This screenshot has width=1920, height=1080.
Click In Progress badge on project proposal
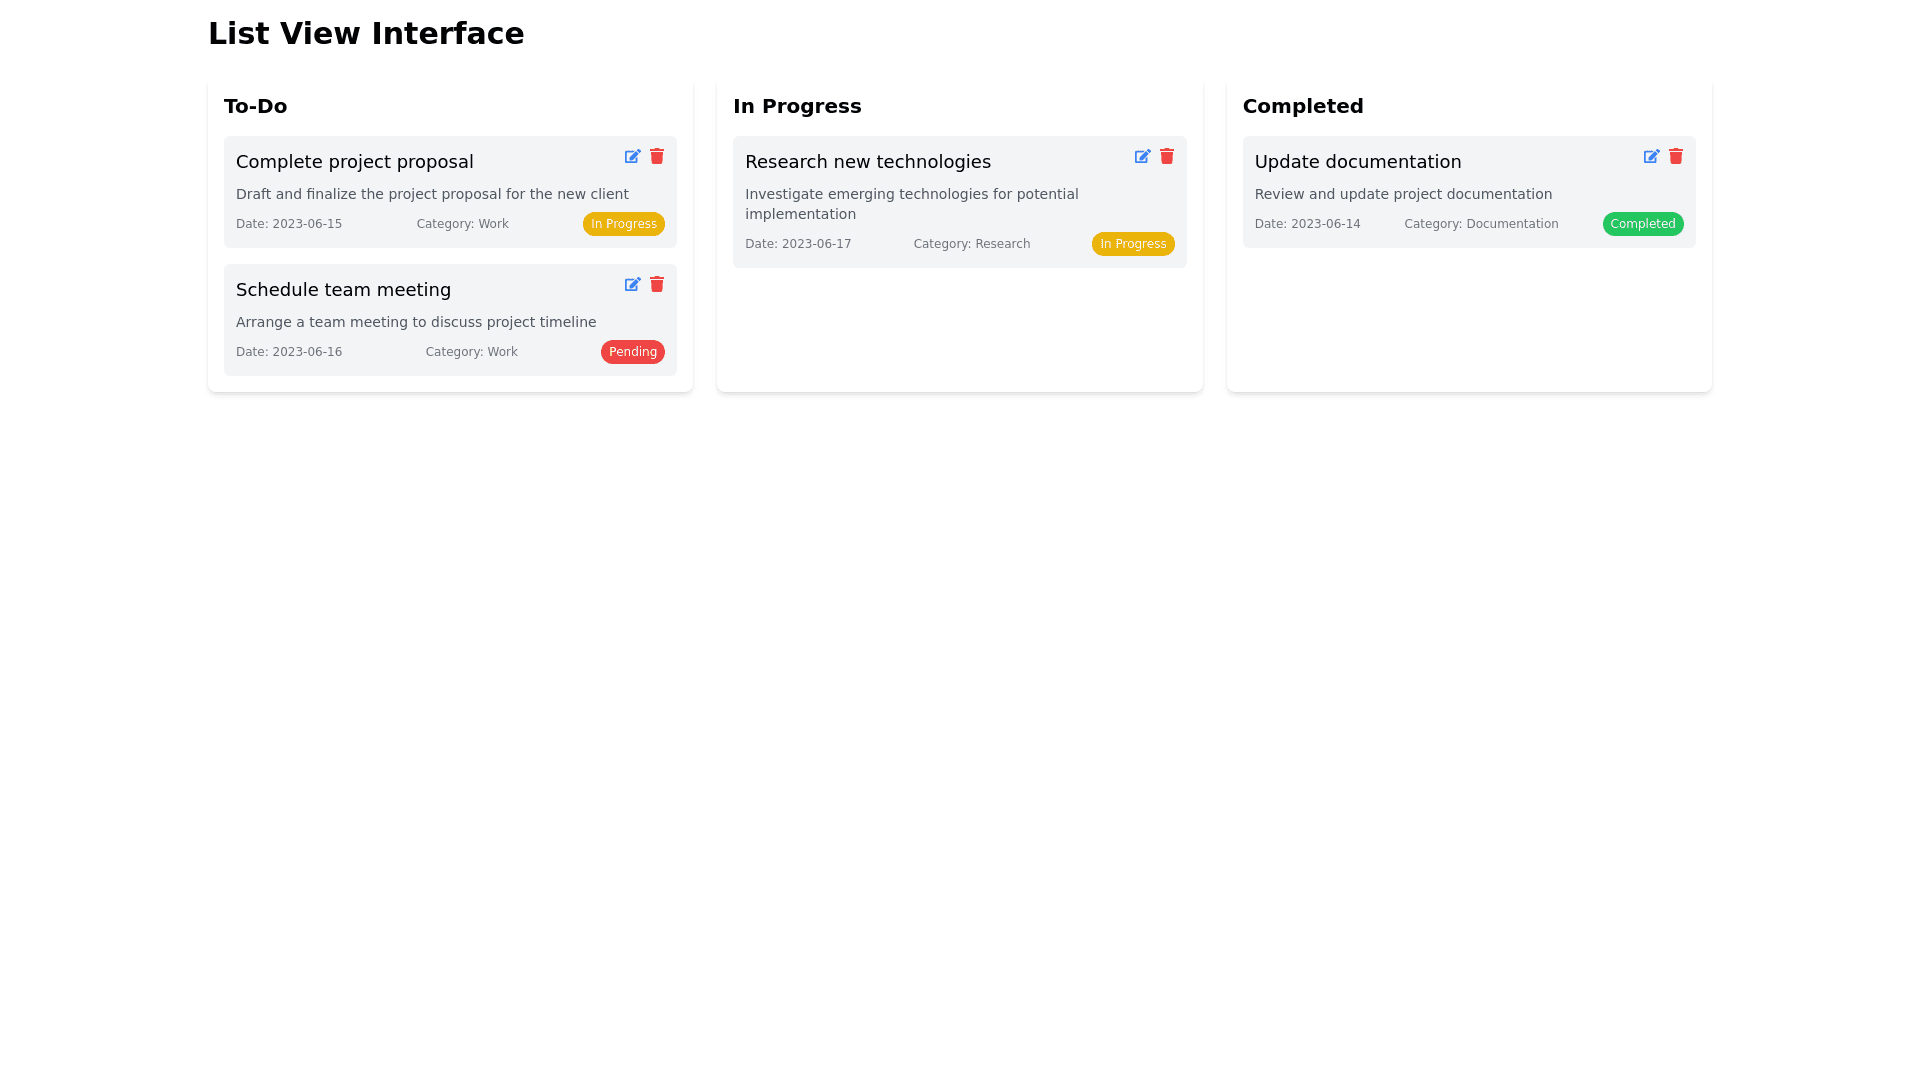click(623, 224)
